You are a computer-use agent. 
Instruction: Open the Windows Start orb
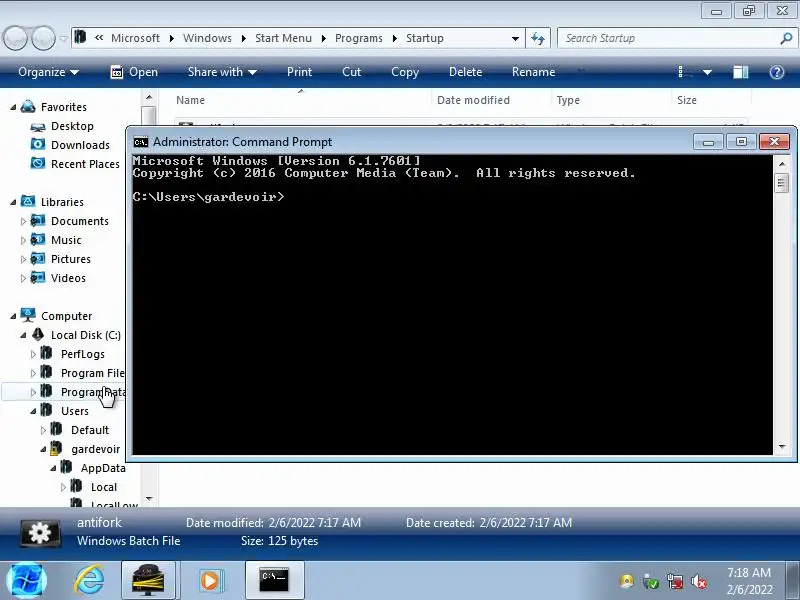click(x=27, y=581)
